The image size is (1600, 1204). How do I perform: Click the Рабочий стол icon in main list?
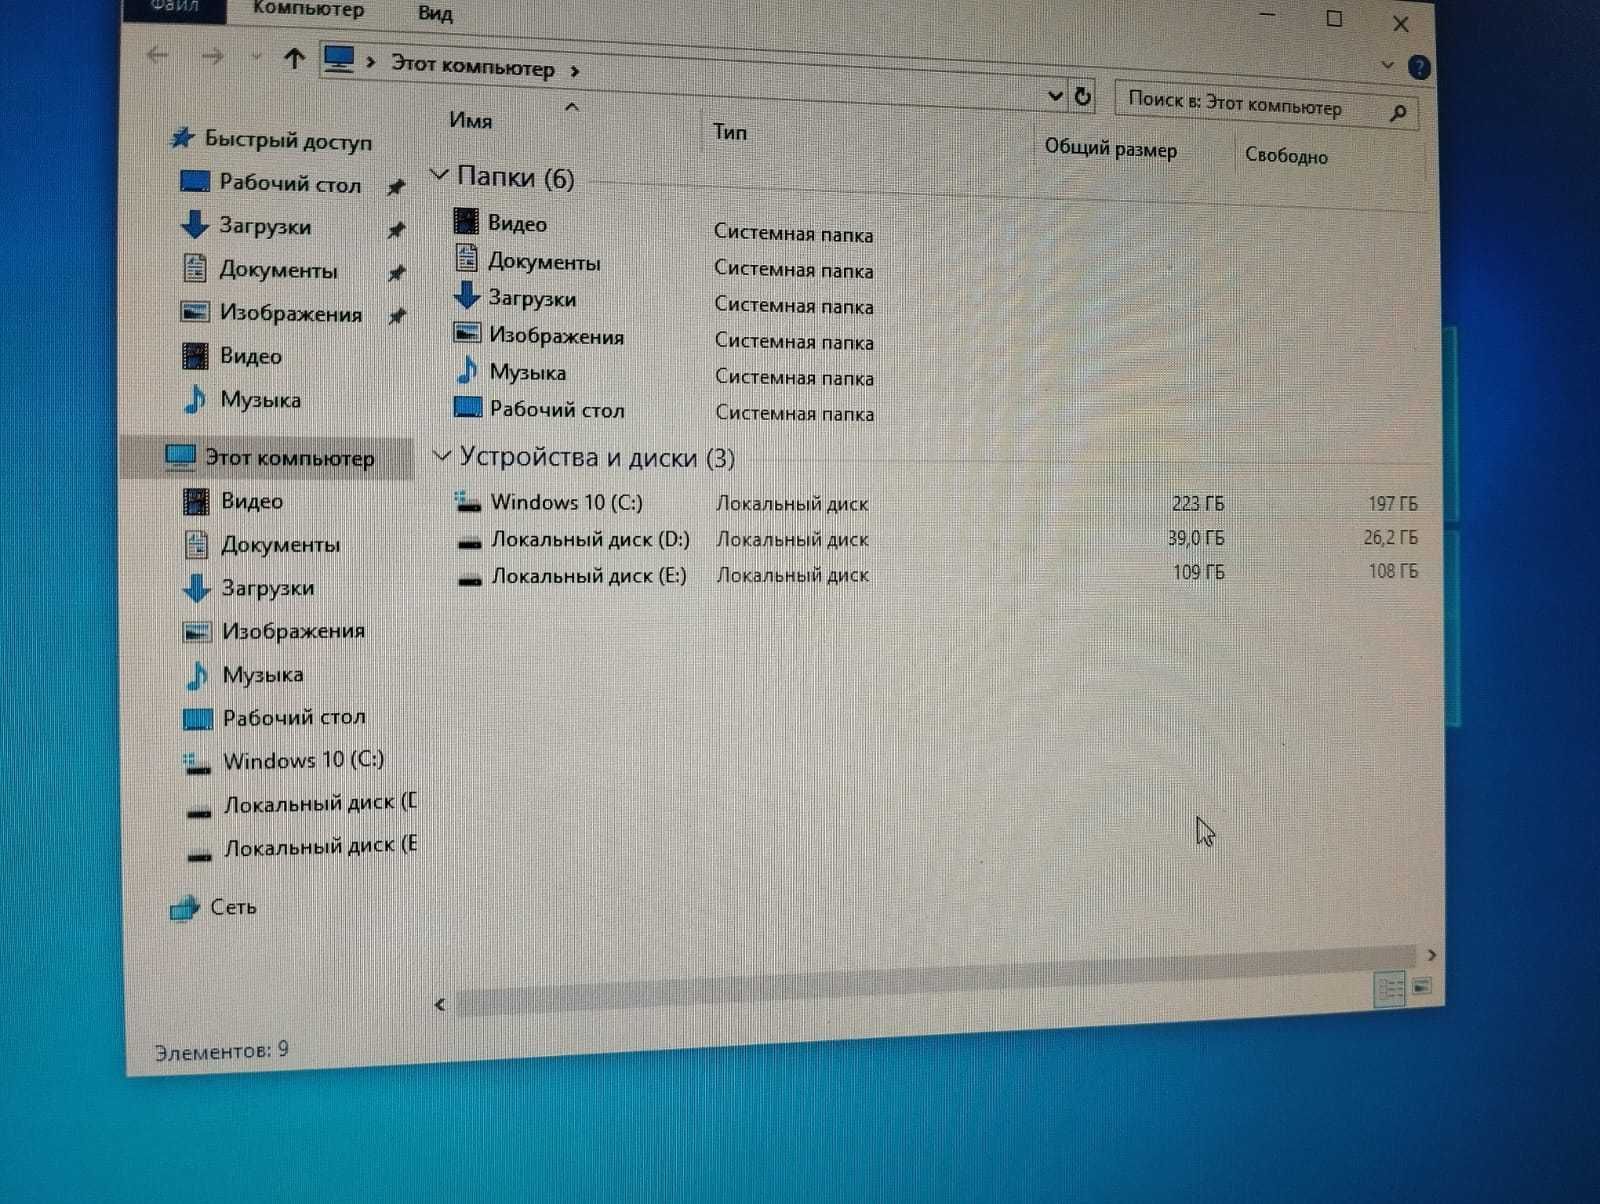click(468, 407)
